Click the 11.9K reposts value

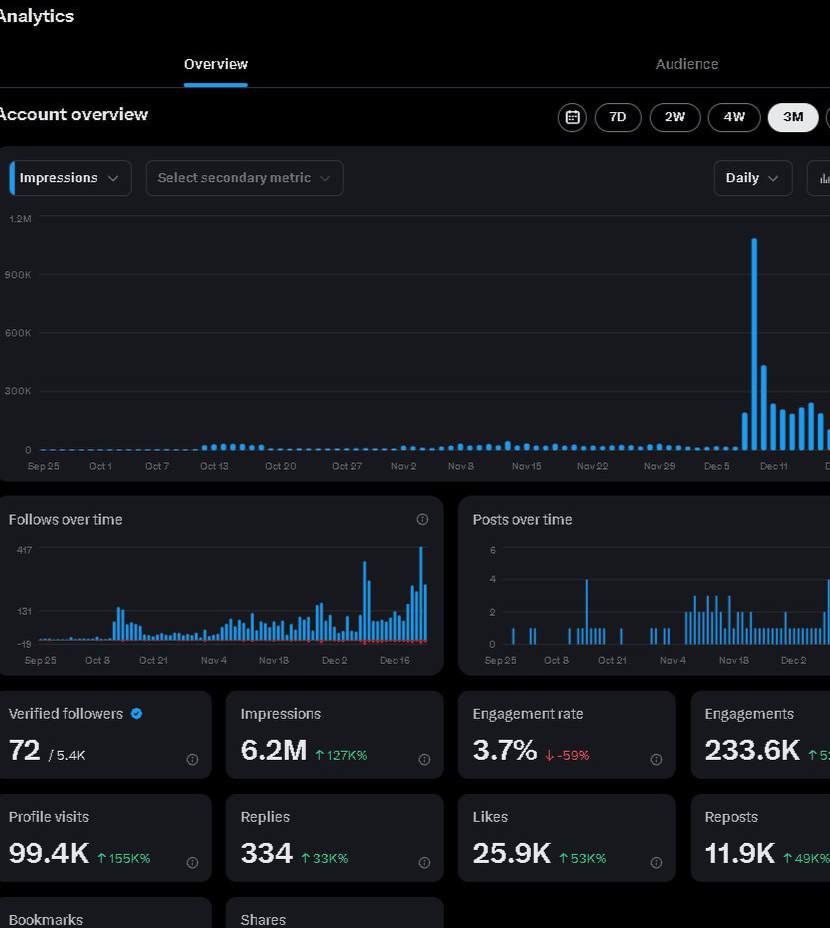coord(739,853)
